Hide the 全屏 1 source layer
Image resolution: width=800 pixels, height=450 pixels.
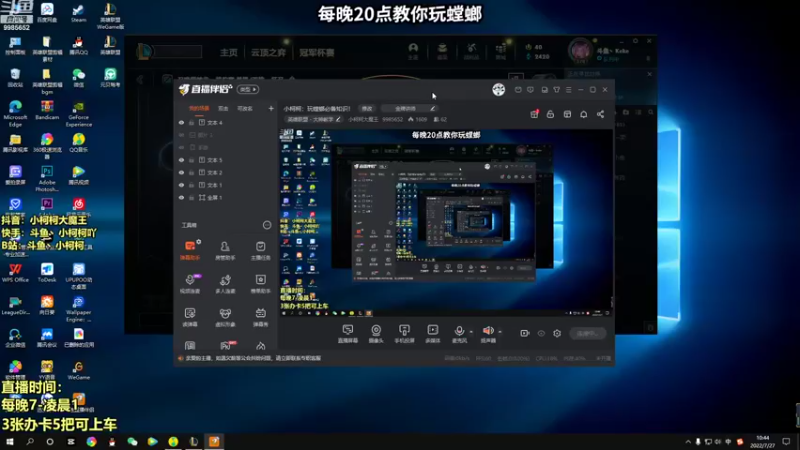[x=181, y=197]
